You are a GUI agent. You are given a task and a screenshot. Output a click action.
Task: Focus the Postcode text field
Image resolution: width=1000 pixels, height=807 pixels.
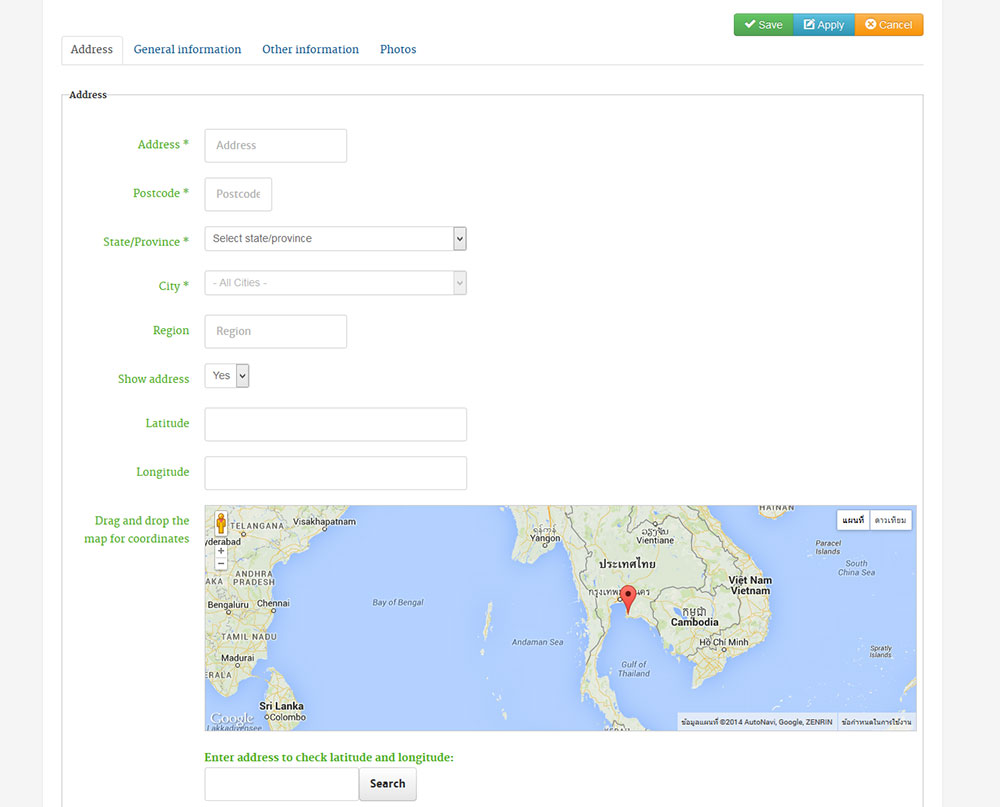pos(238,194)
